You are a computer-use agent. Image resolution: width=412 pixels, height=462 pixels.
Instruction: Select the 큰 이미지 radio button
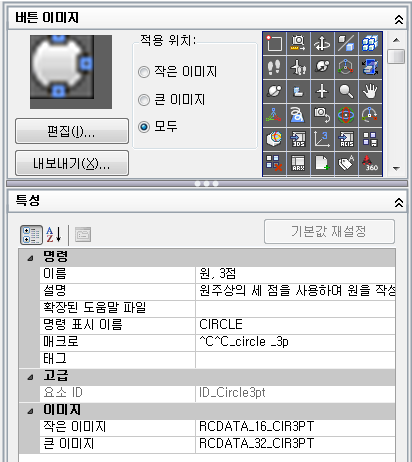(x=144, y=100)
